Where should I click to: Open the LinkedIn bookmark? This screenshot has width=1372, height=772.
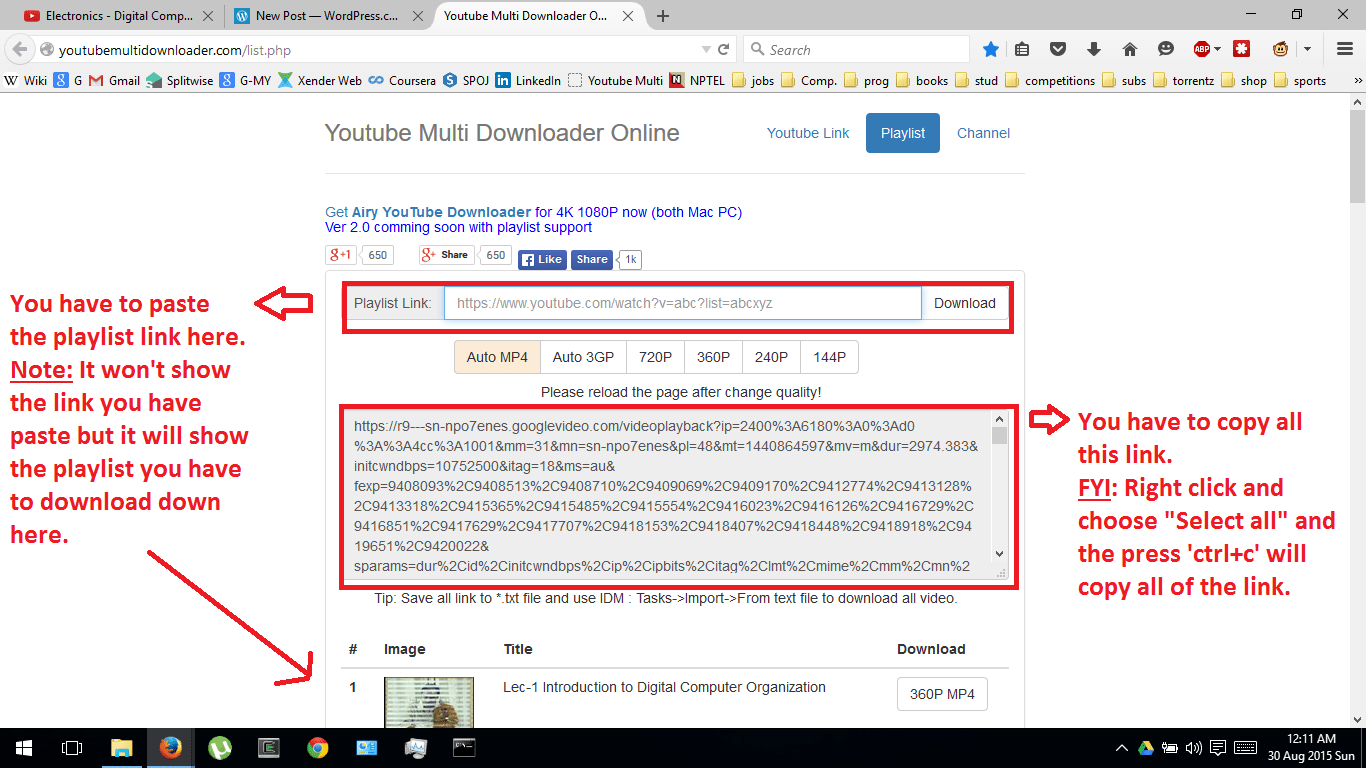point(528,81)
